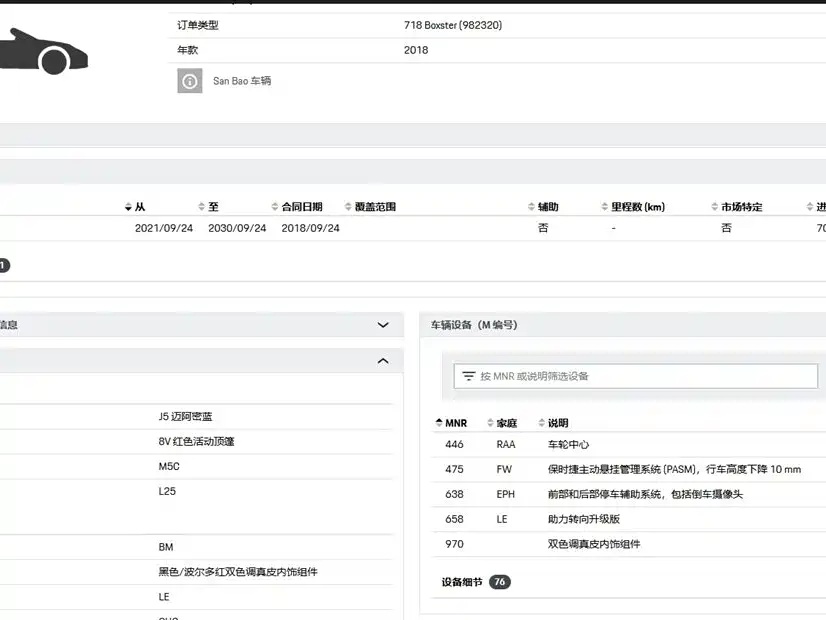Screen dimensions: 826x620
Task: Select equipment row 475 PASM
Action: [x=628, y=469]
